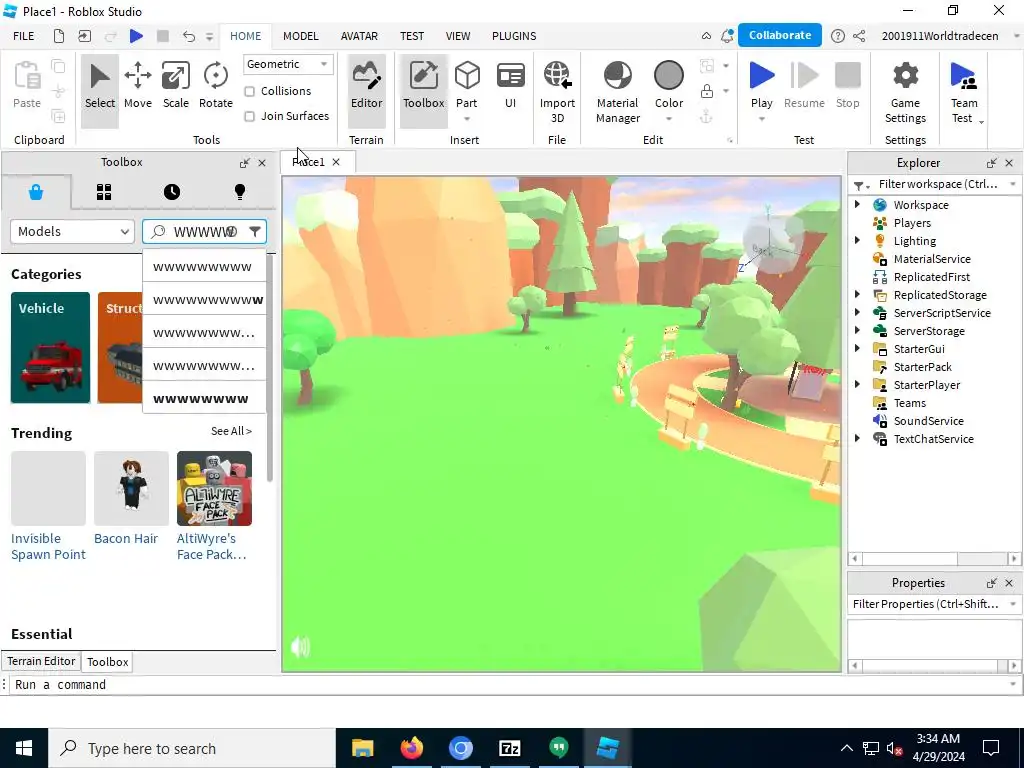The width and height of the screenshot is (1024, 768).
Task: Pick the Rotate tool
Action: (216, 86)
